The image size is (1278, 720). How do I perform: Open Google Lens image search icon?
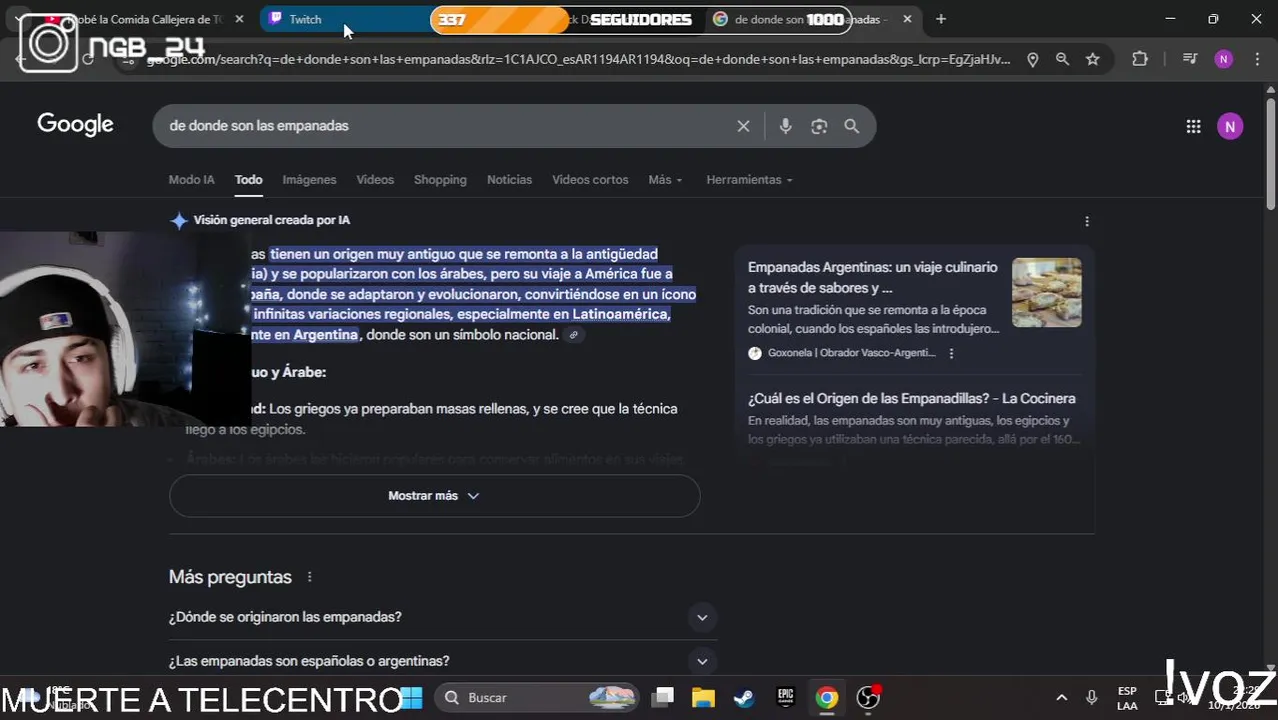pyautogui.click(x=819, y=126)
